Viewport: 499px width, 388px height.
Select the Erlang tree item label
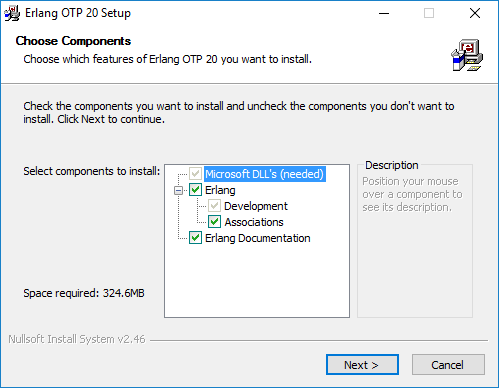[220, 190]
